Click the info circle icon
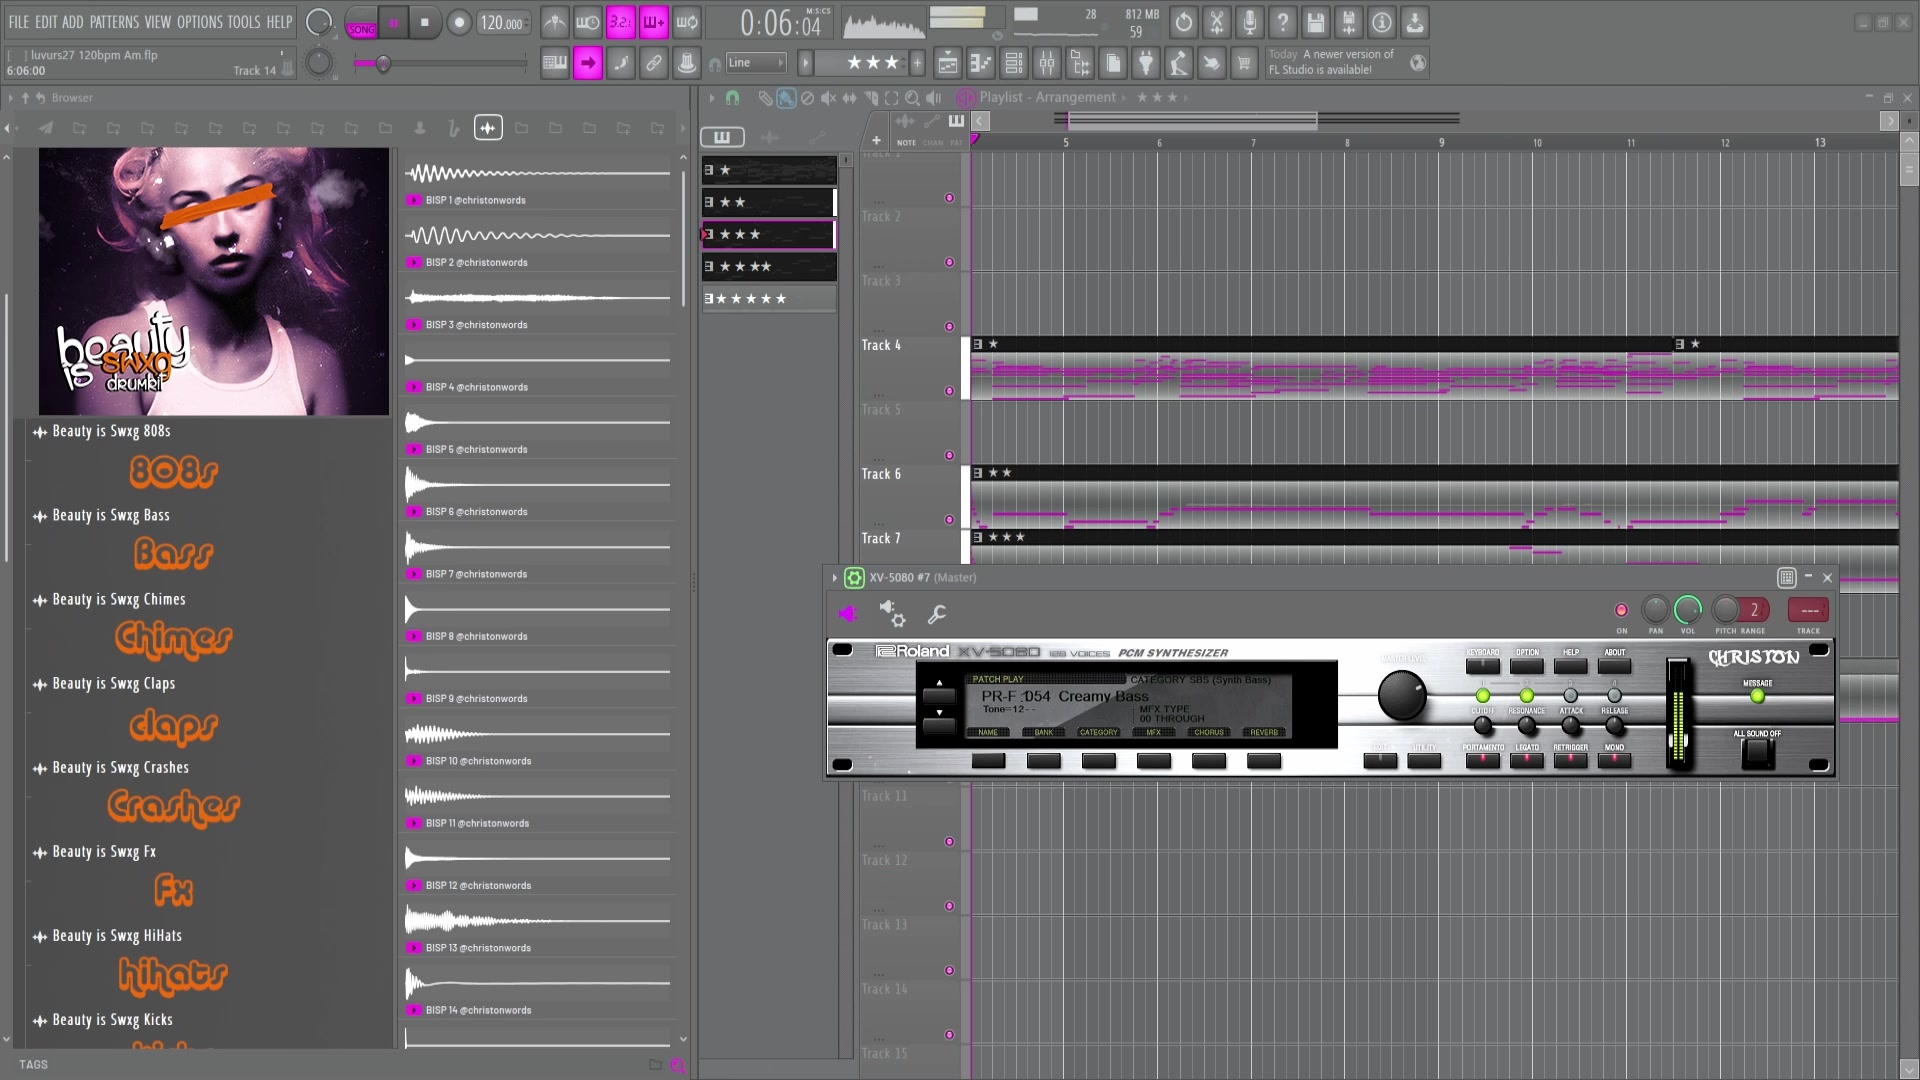Image resolution: width=1920 pixels, height=1080 pixels. pos(1382,22)
